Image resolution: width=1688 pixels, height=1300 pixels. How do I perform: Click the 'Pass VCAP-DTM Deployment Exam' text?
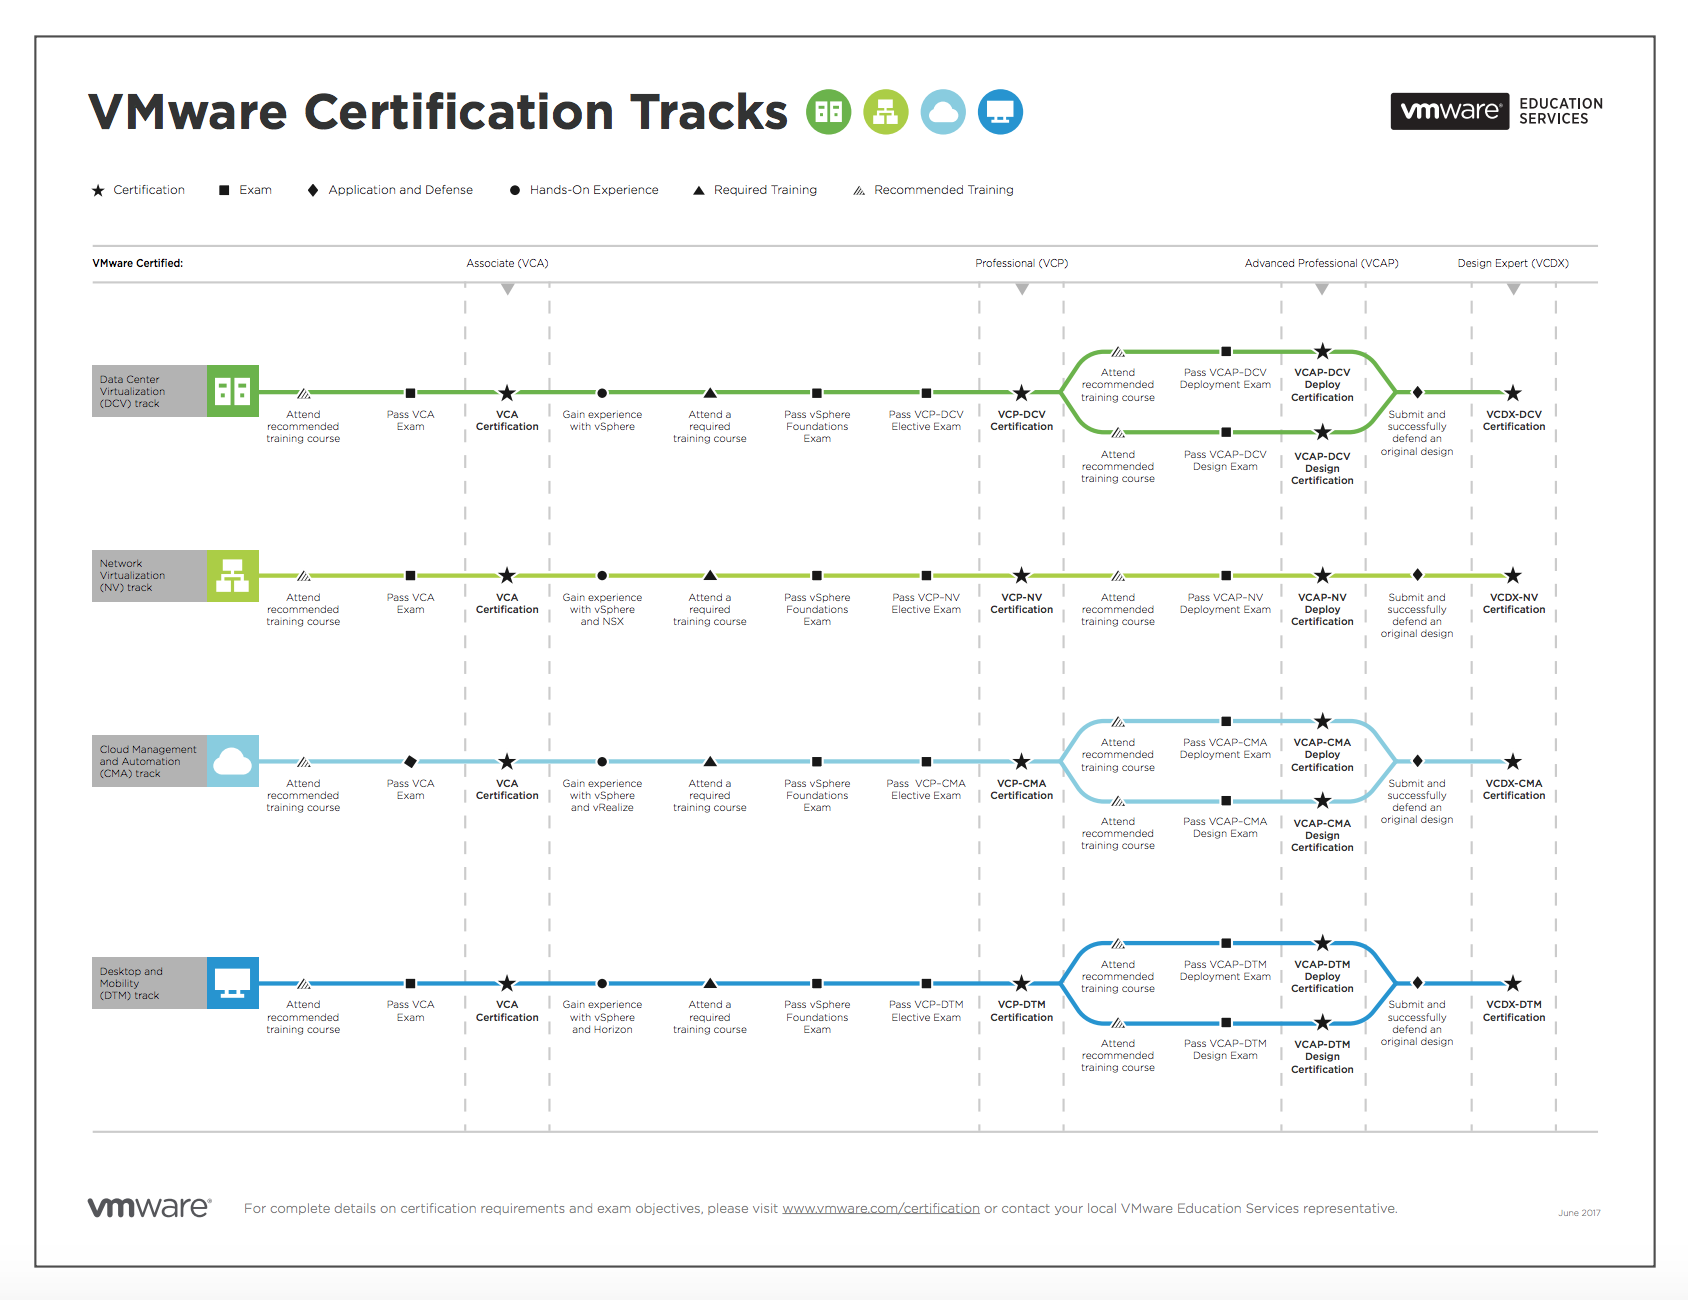[x=1225, y=971]
